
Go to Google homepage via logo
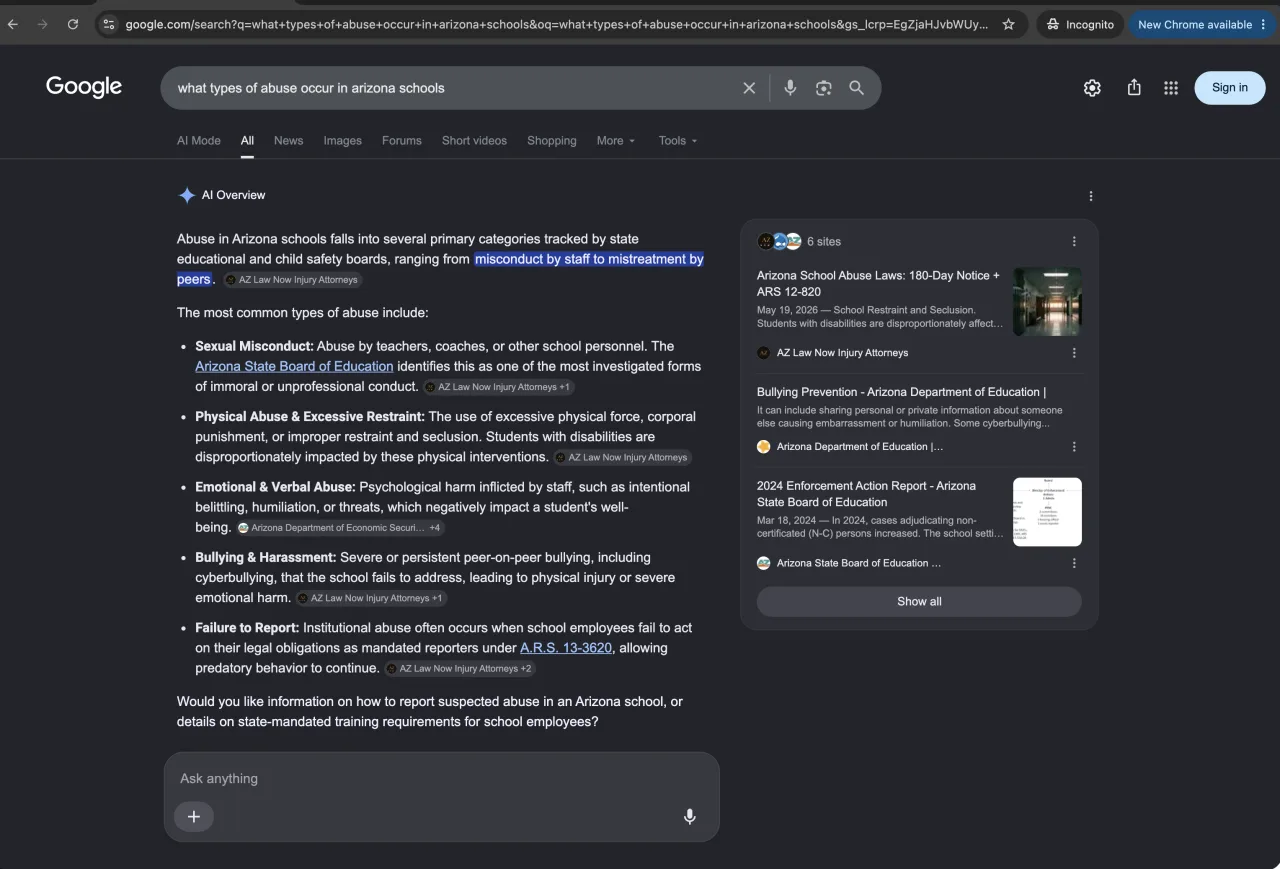coord(84,87)
